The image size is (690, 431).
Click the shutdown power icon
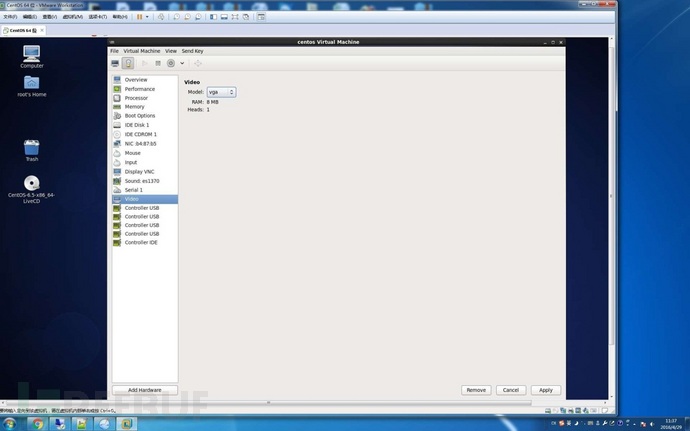(x=171, y=63)
